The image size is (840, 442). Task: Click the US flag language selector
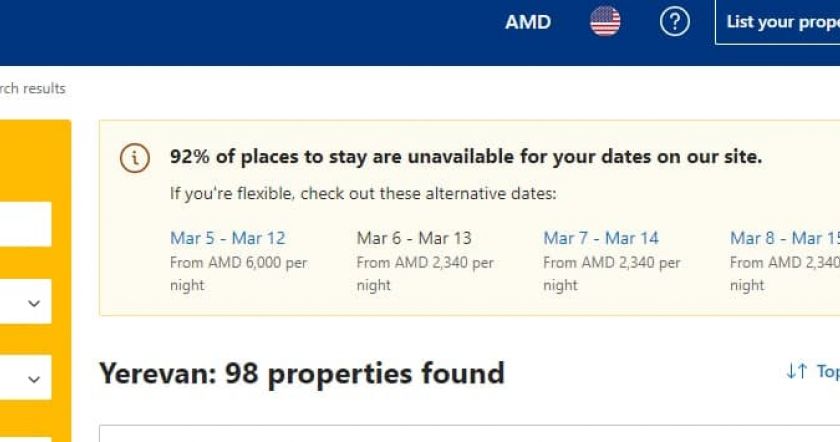(x=605, y=21)
